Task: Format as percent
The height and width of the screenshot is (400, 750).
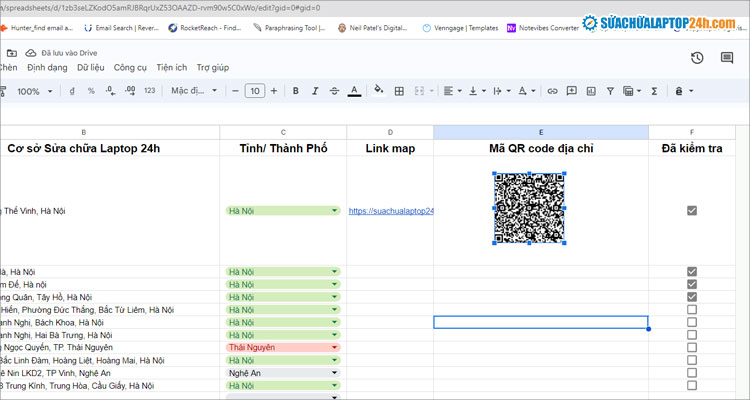Action: click(91, 91)
